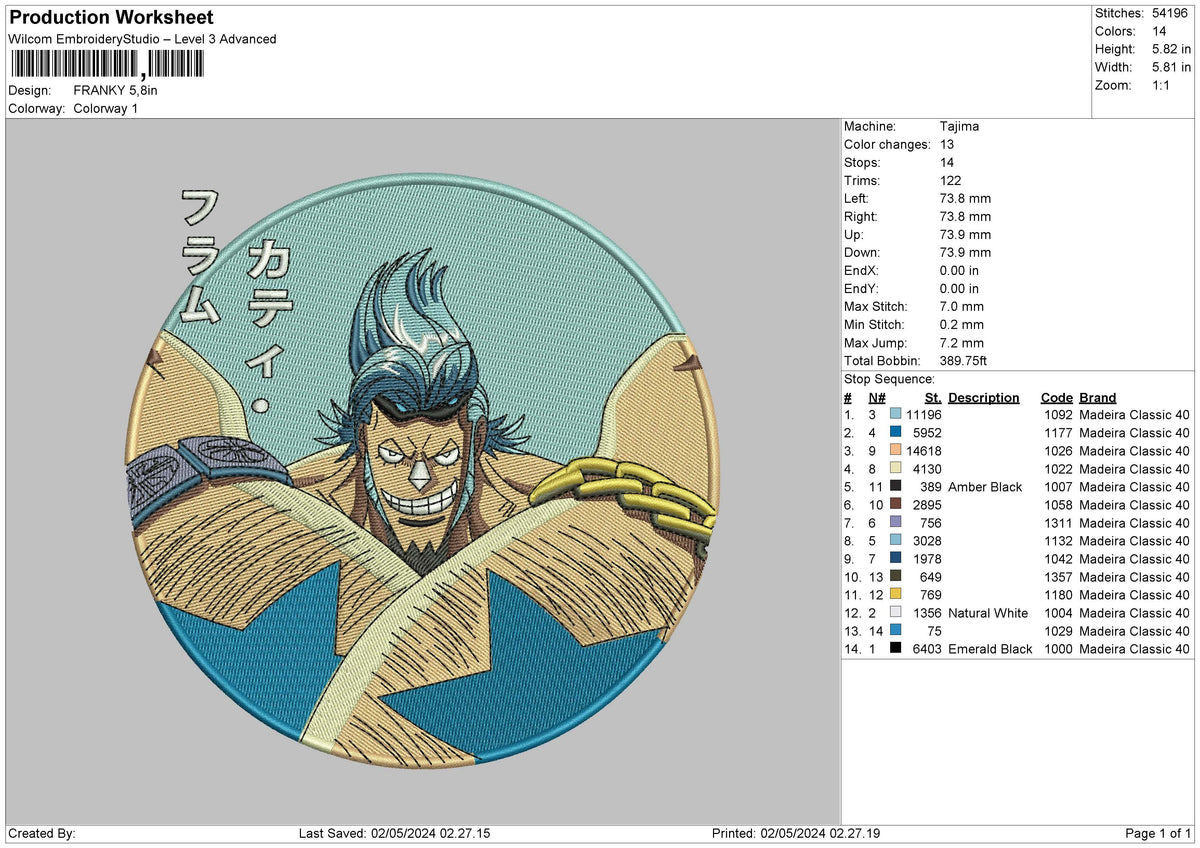Select the Color changes value 13

pos(947,145)
